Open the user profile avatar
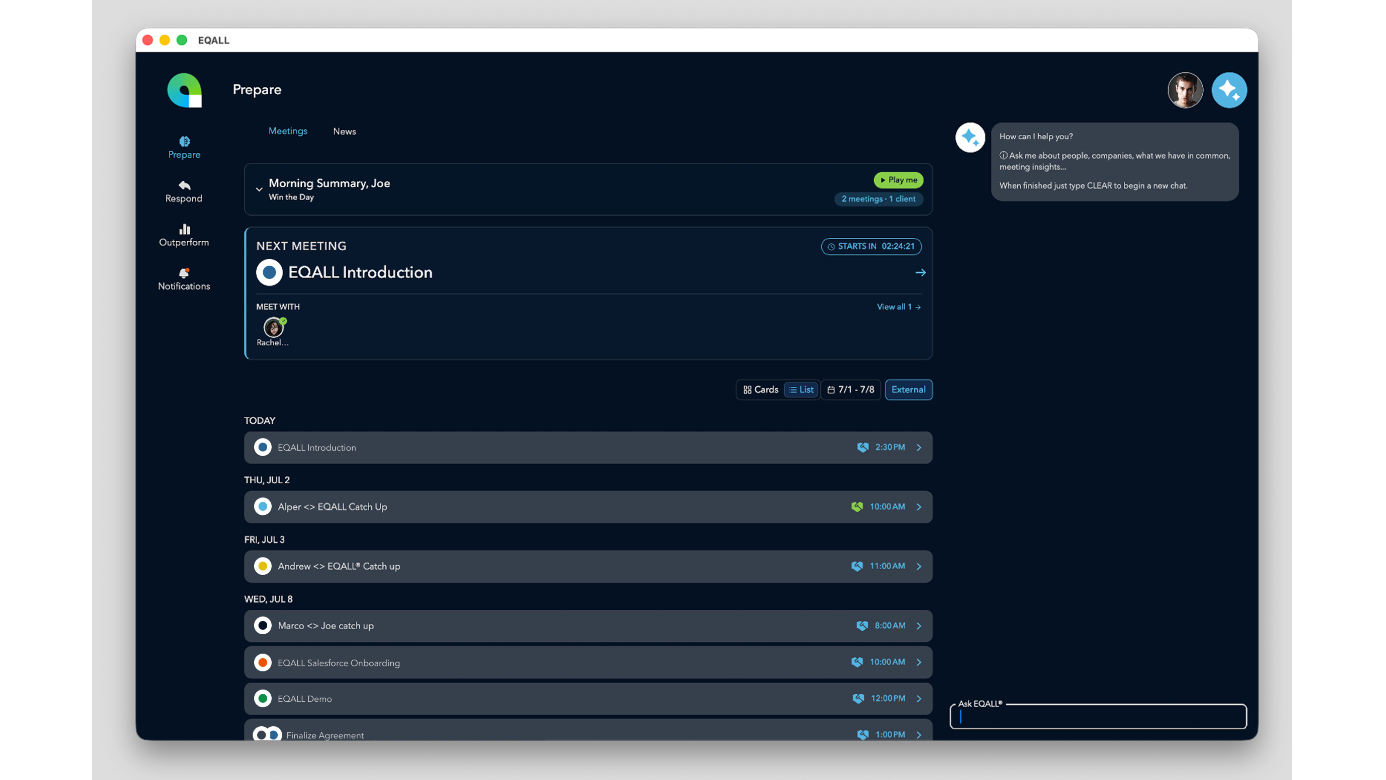Screen dimensions: 1386x780 (1185, 91)
